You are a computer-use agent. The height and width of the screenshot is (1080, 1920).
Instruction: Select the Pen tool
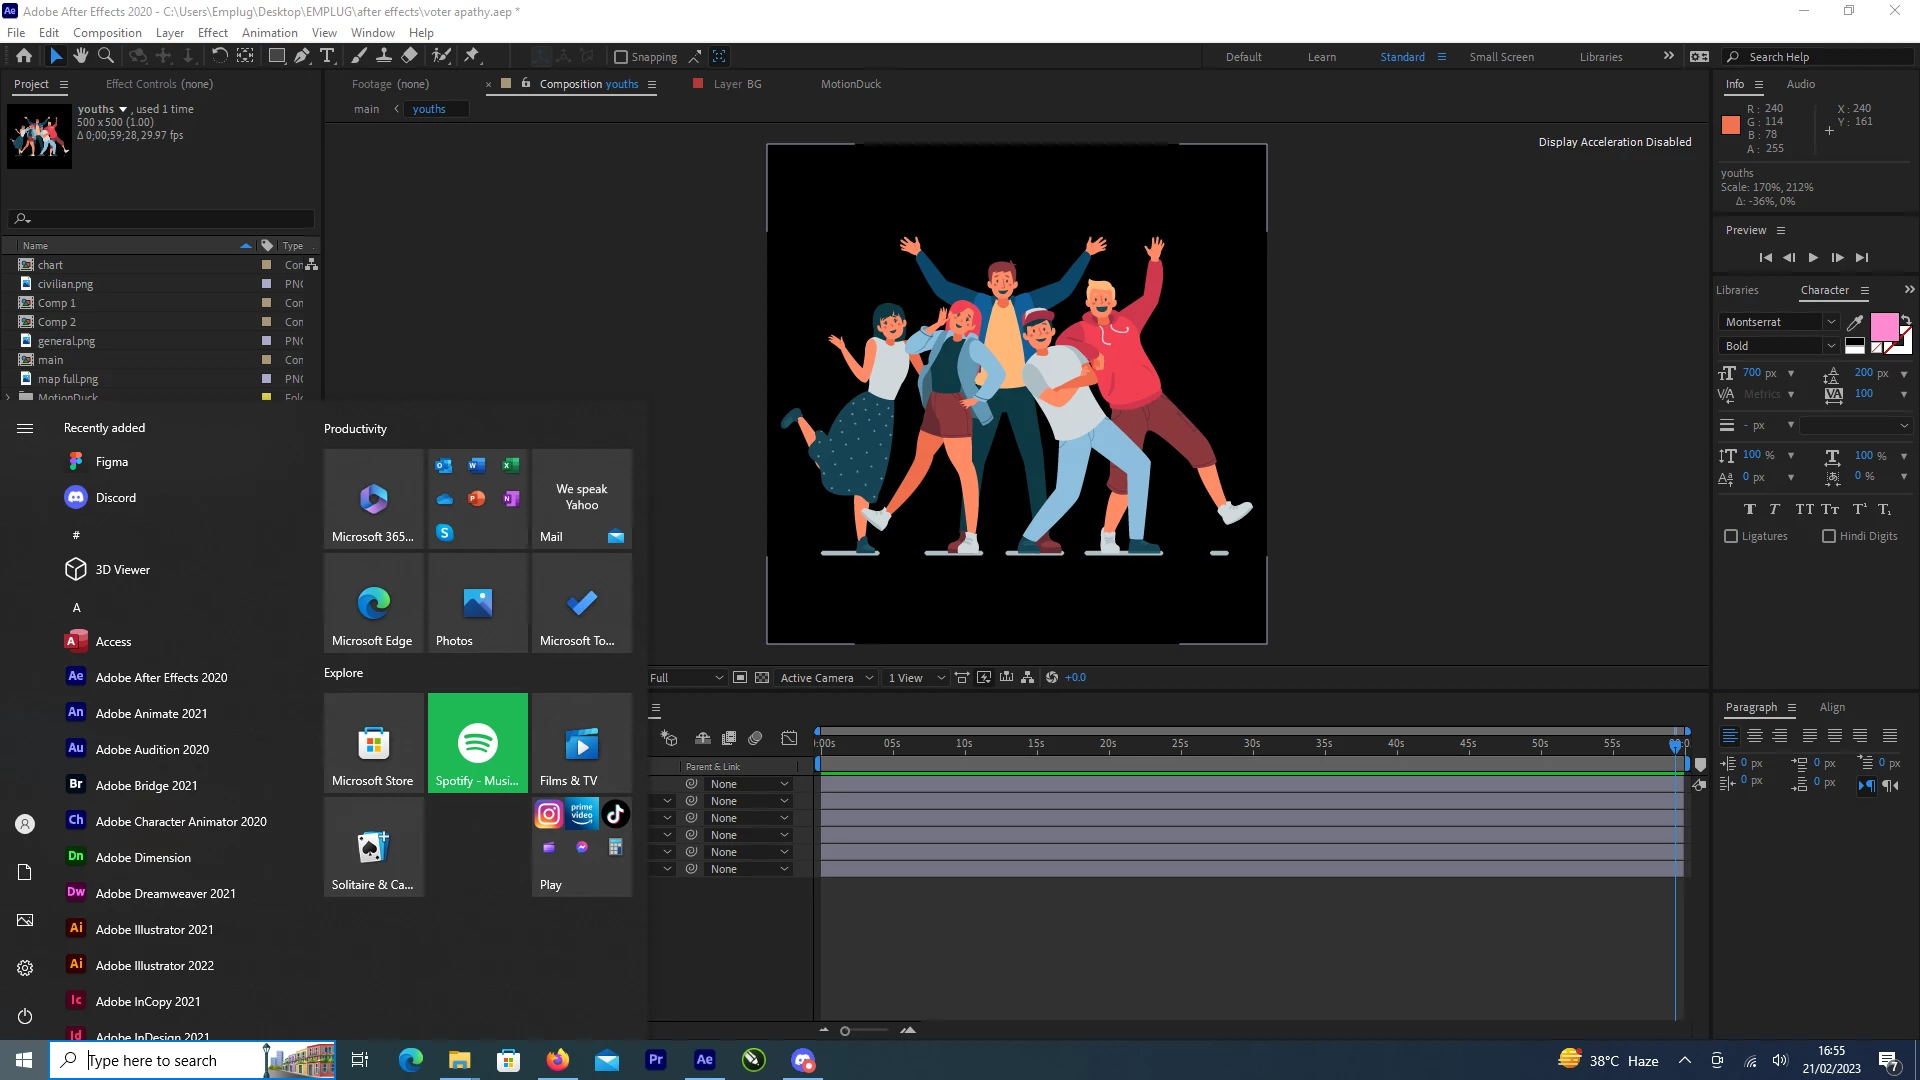pyautogui.click(x=301, y=56)
